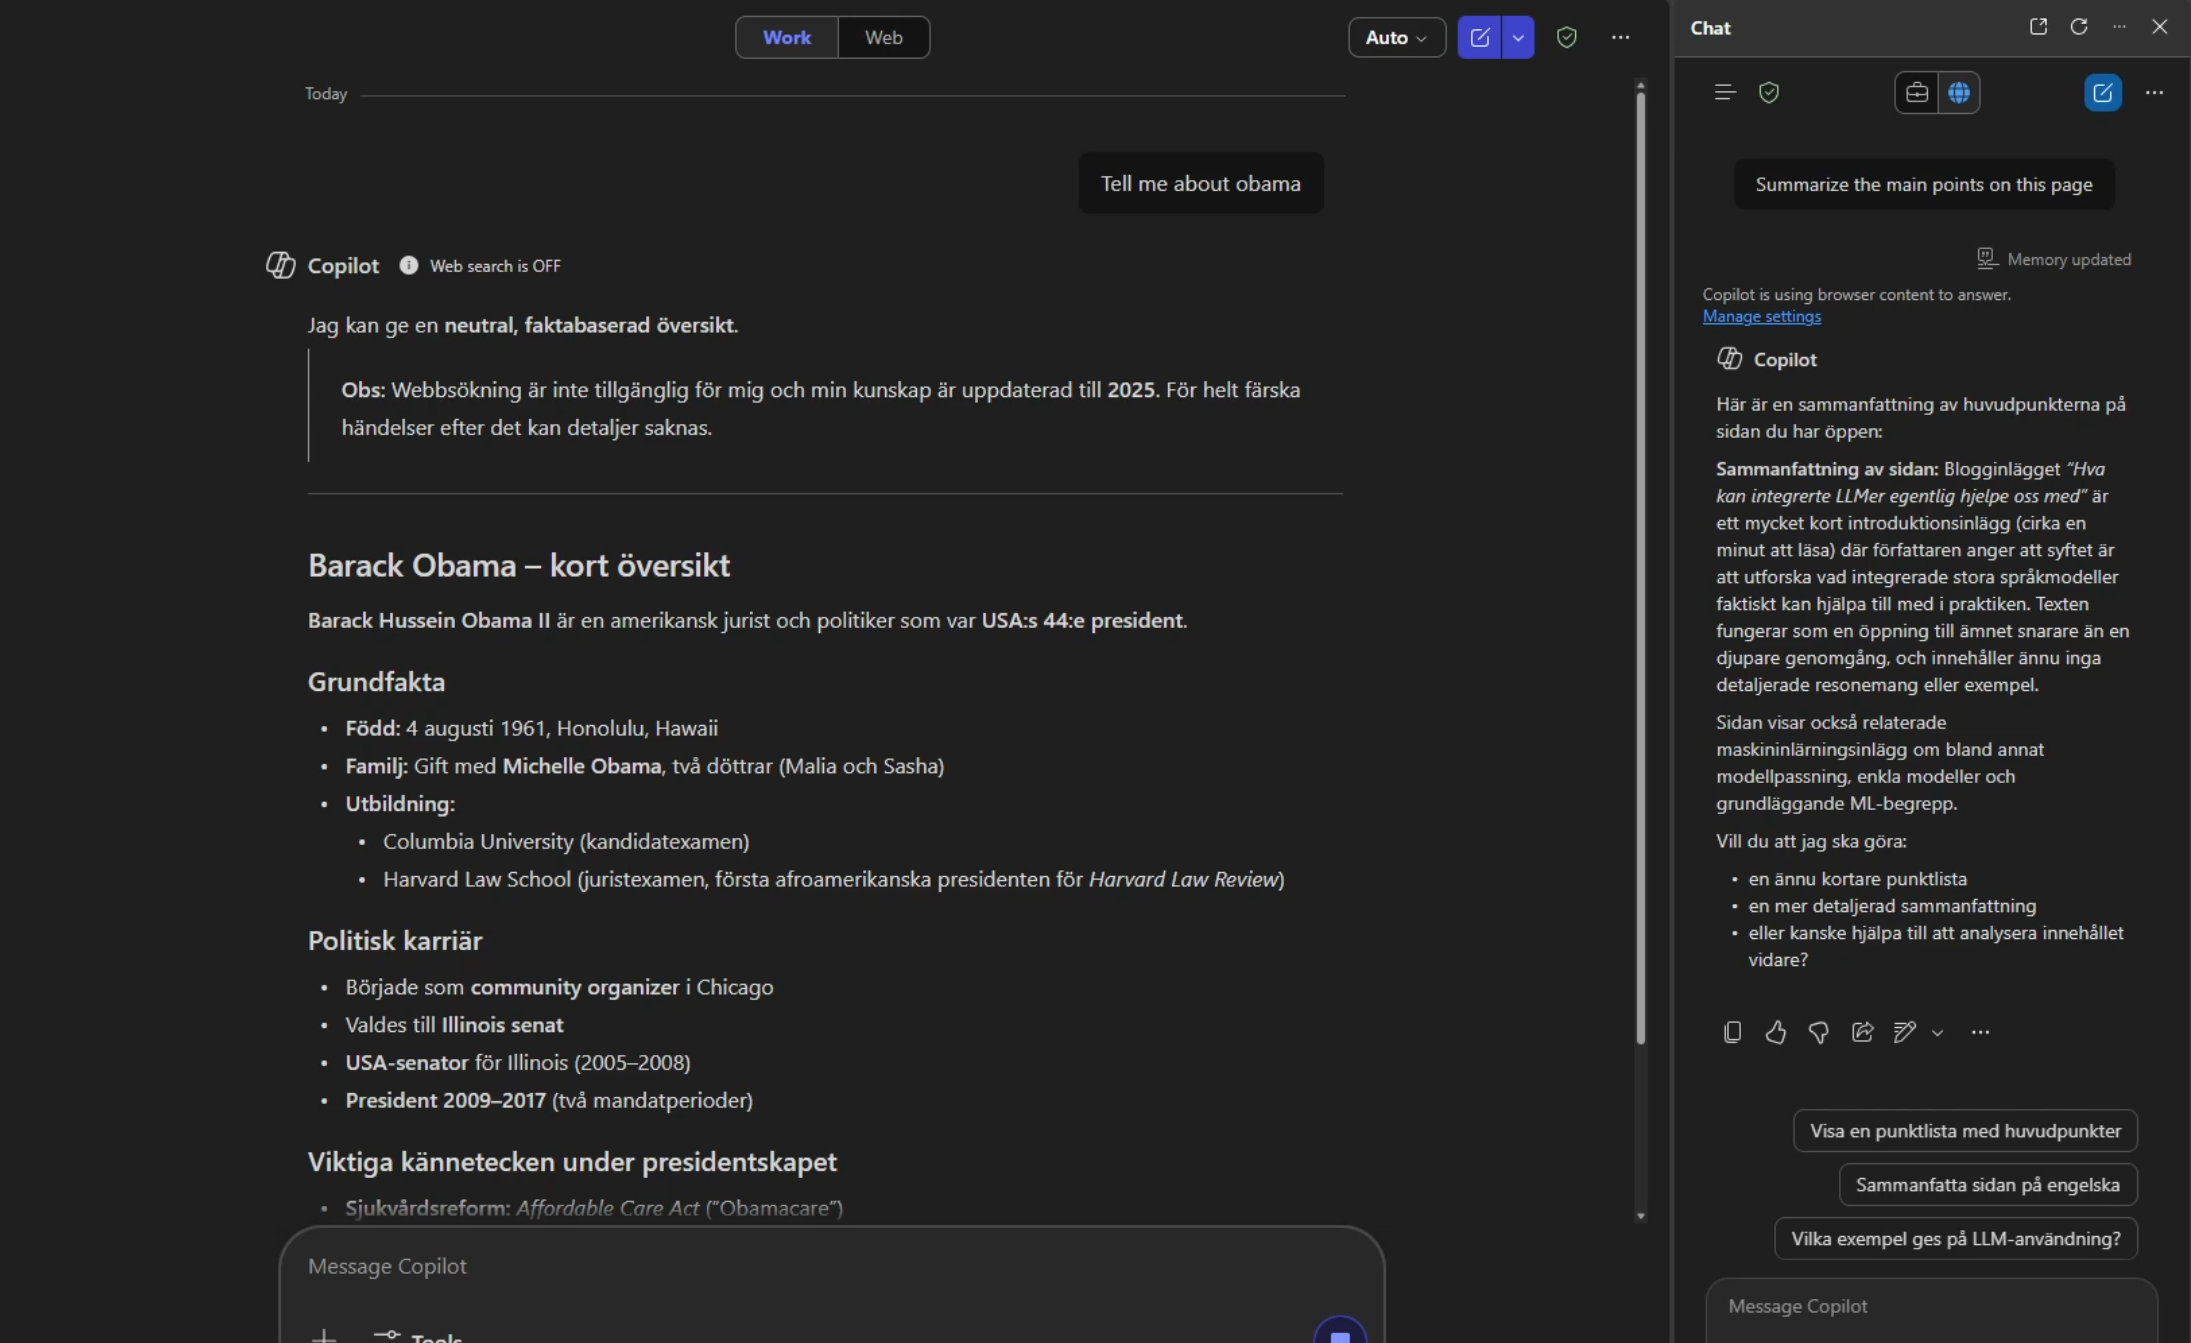Expand the new chat options arrow
Image resolution: width=2191 pixels, height=1343 pixels.
[1518, 37]
